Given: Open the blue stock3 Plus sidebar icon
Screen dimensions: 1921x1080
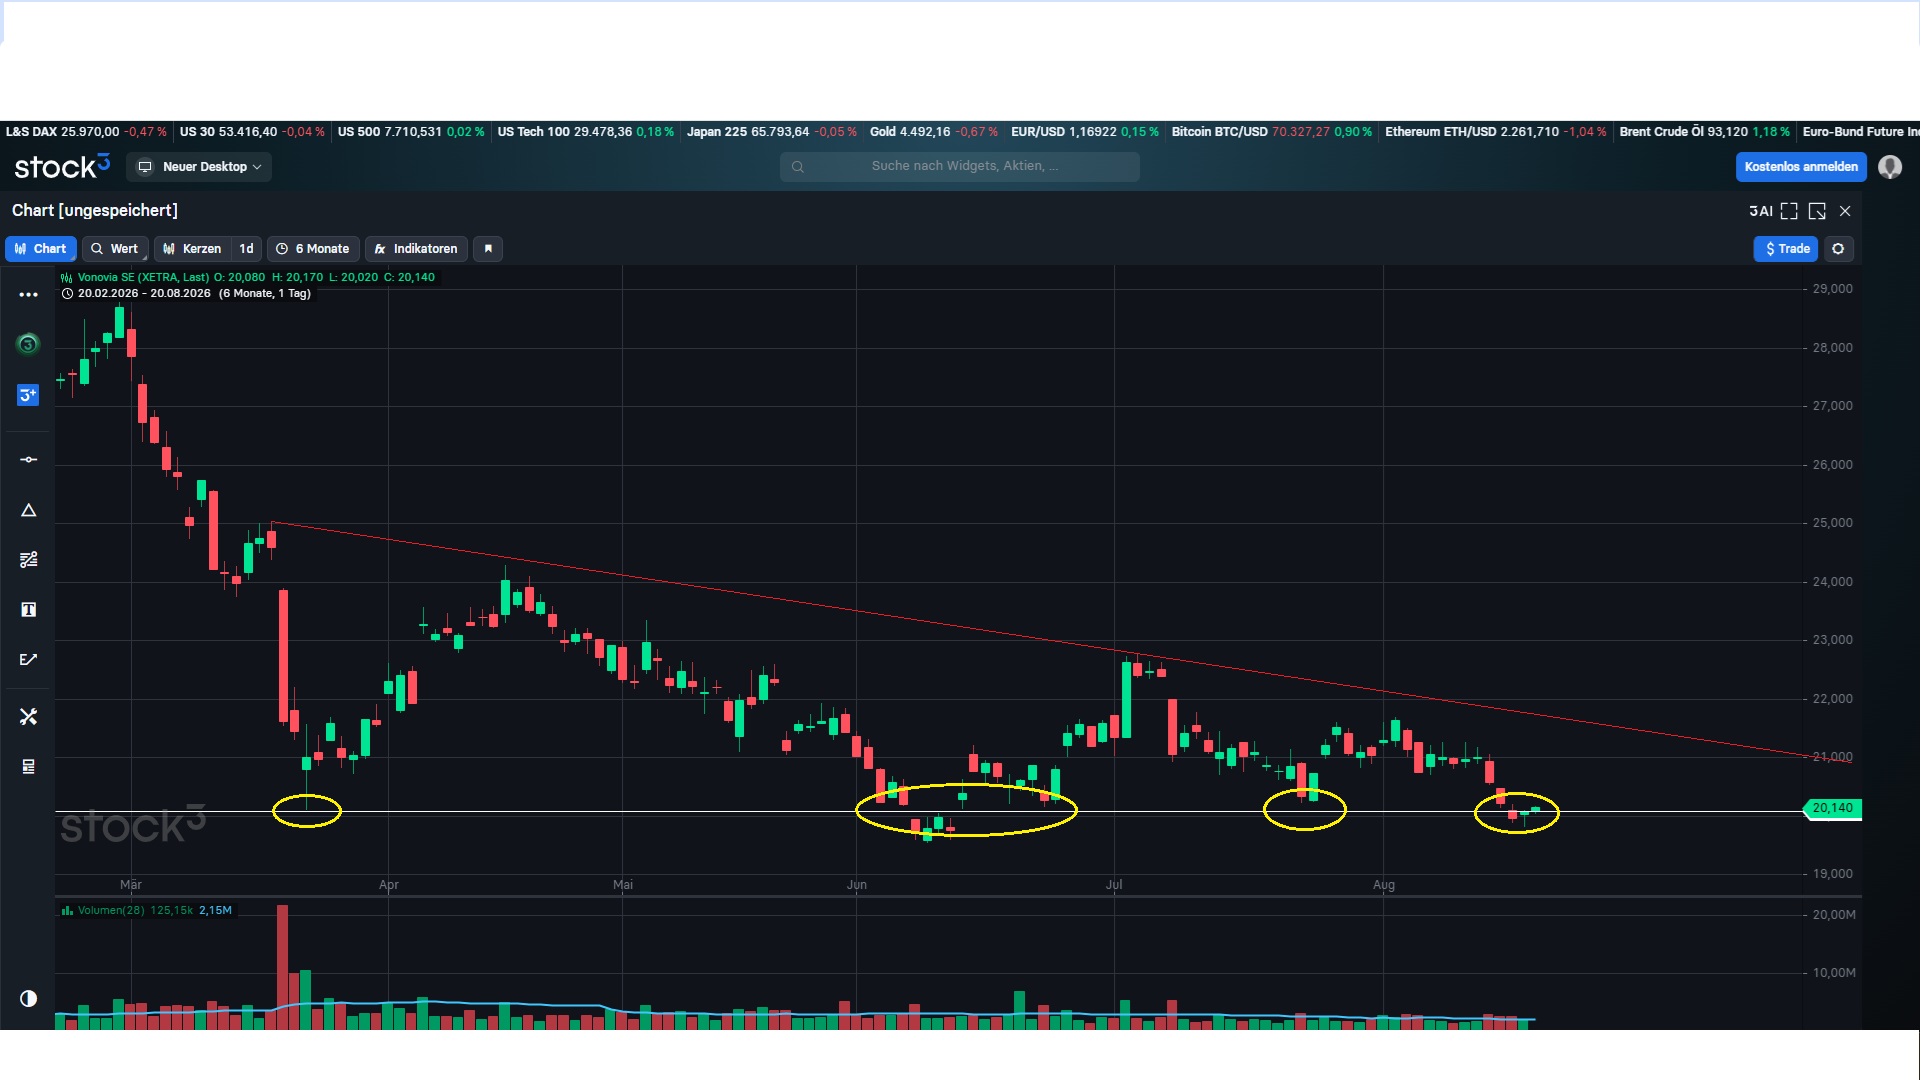Looking at the screenshot, I should tap(28, 395).
